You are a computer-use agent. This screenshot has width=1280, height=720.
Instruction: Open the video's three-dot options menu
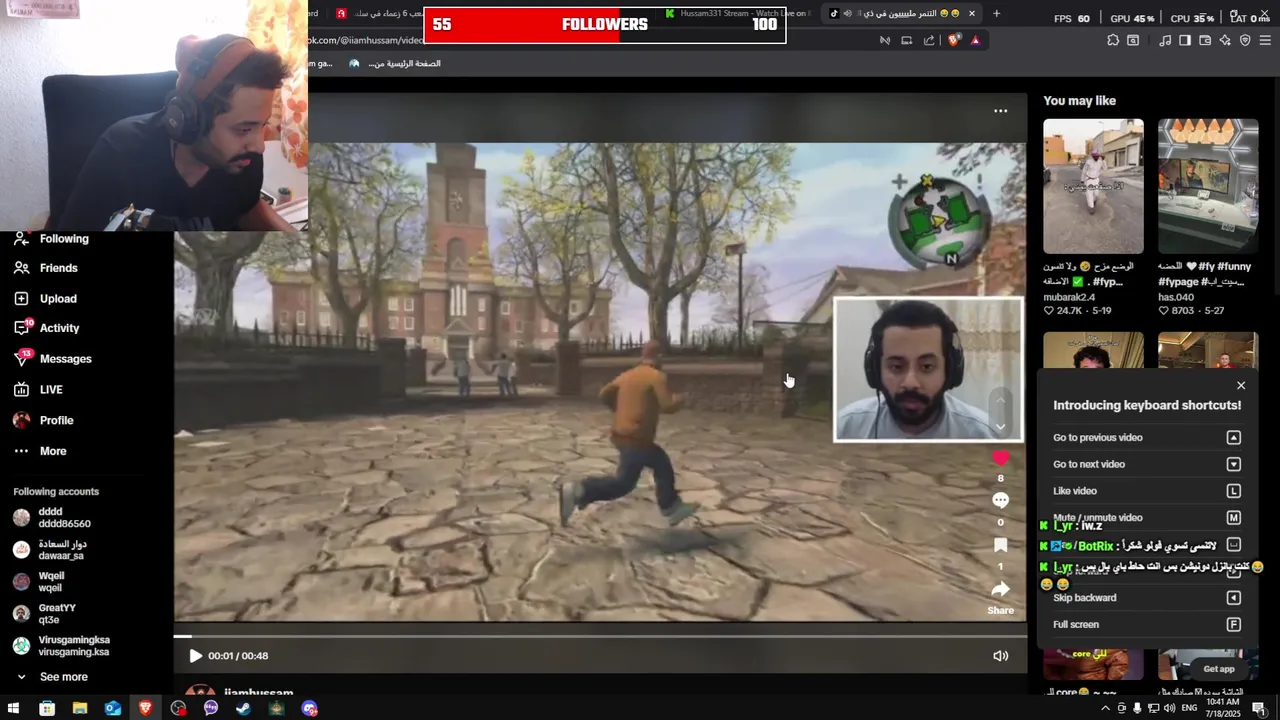pyautogui.click(x=1000, y=111)
